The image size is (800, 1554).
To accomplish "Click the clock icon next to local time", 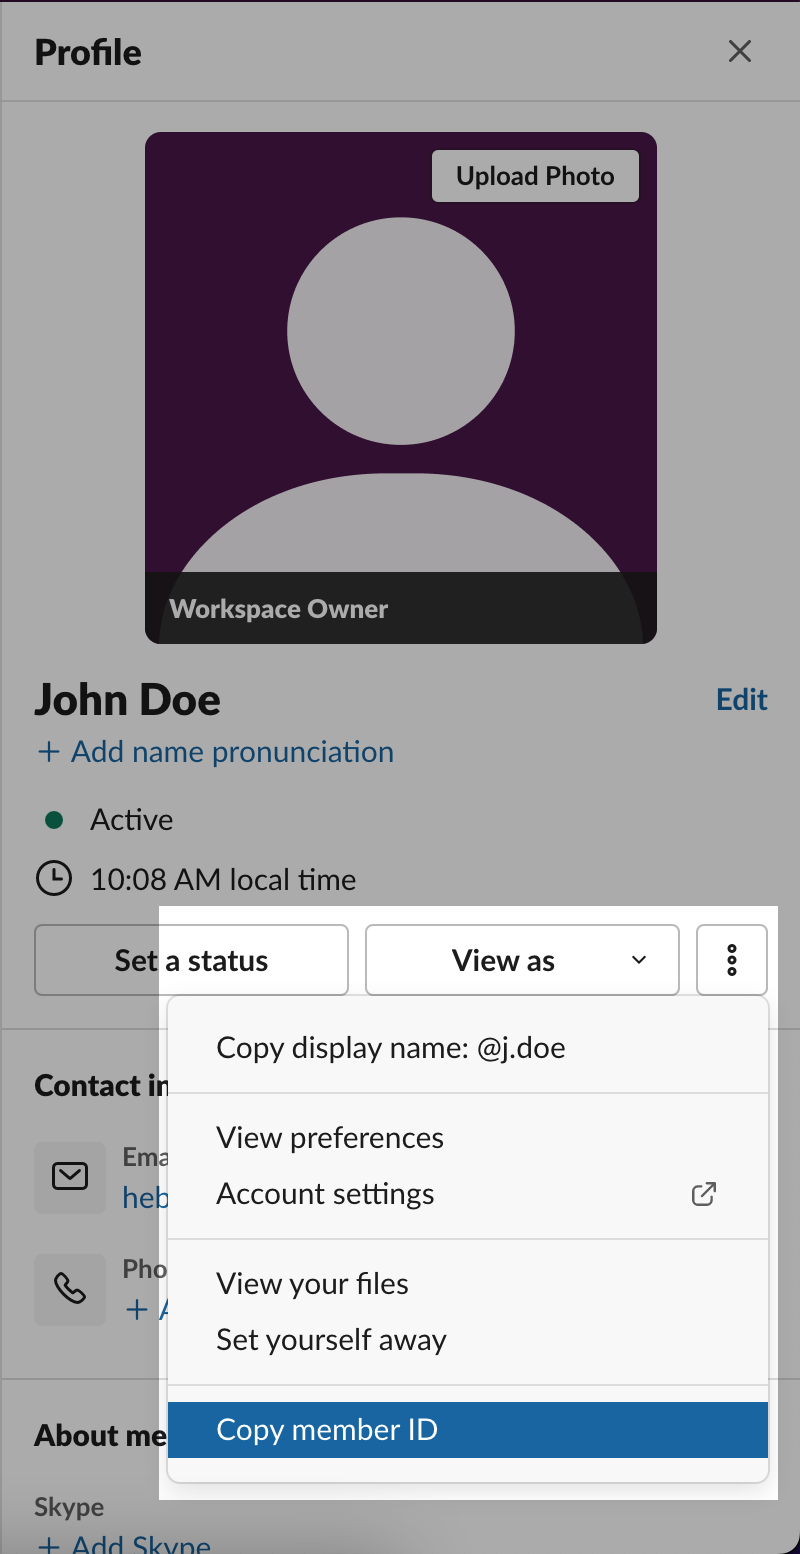I will (x=54, y=879).
